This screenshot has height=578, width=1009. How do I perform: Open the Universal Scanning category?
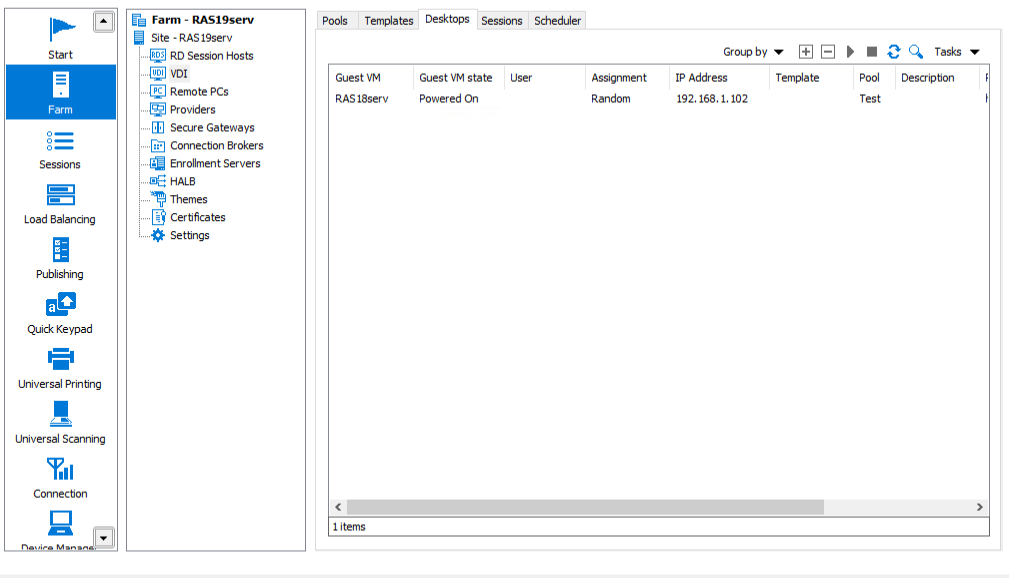[x=60, y=423]
